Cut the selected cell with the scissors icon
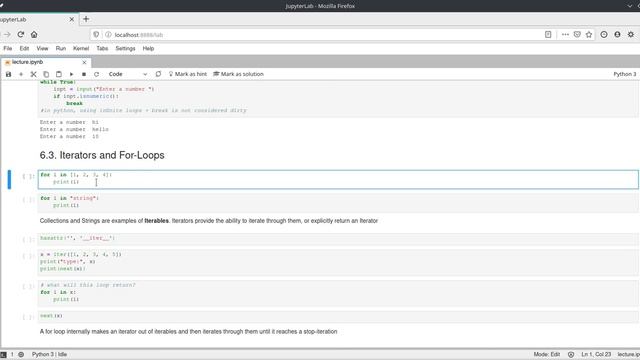 tap(33, 74)
